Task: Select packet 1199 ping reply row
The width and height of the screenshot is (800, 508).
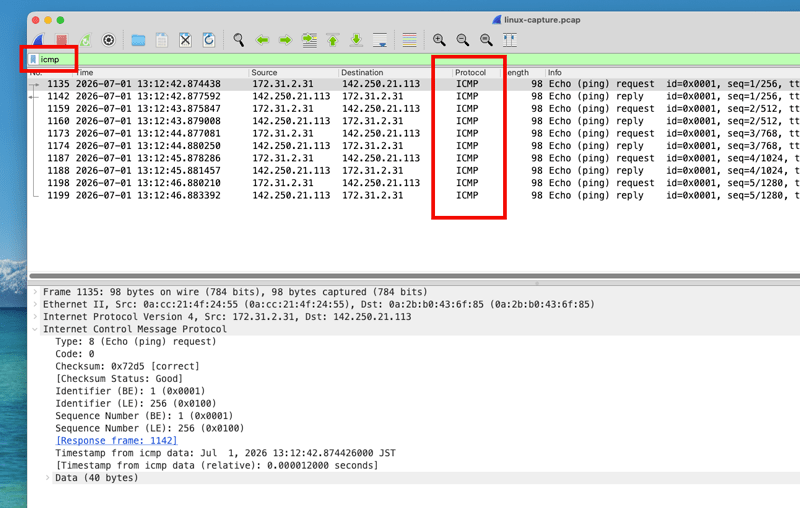Action: (413, 195)
